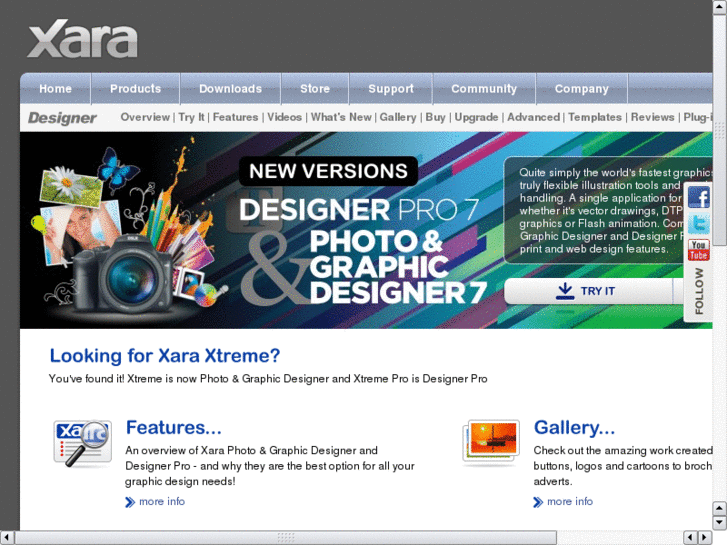
Task: Click the Looking for Xara Xtreme? heading
Action: point(165,356)
